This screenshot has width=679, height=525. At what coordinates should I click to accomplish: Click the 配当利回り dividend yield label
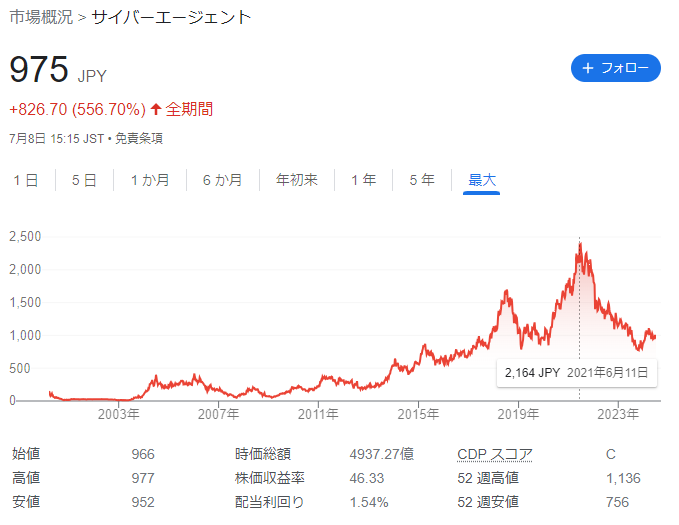tap(269, 502)
